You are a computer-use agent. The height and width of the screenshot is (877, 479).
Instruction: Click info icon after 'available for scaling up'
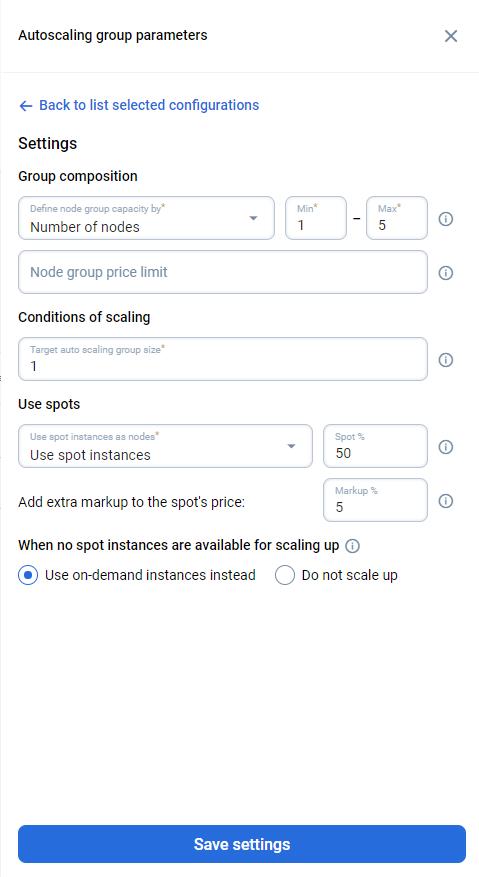[x=352, y=546]
